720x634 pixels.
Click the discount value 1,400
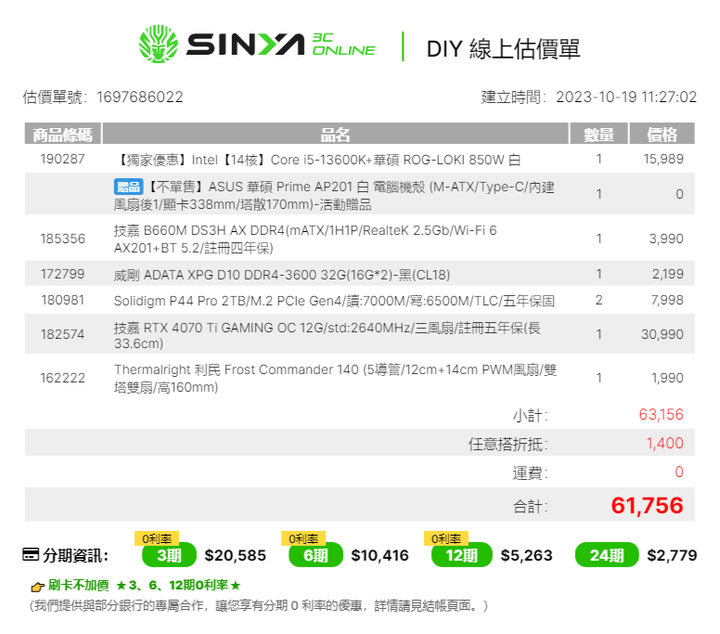pos(665,443)
